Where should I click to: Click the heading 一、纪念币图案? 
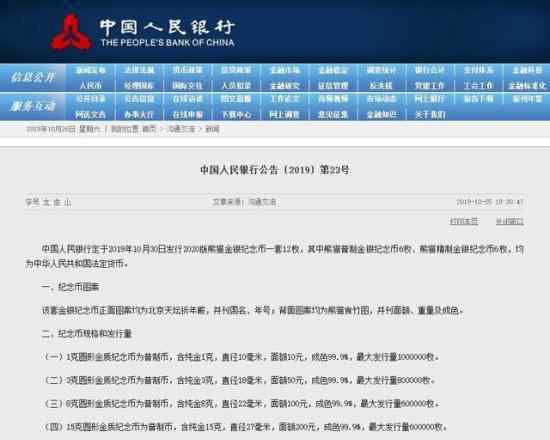[71, 287]
